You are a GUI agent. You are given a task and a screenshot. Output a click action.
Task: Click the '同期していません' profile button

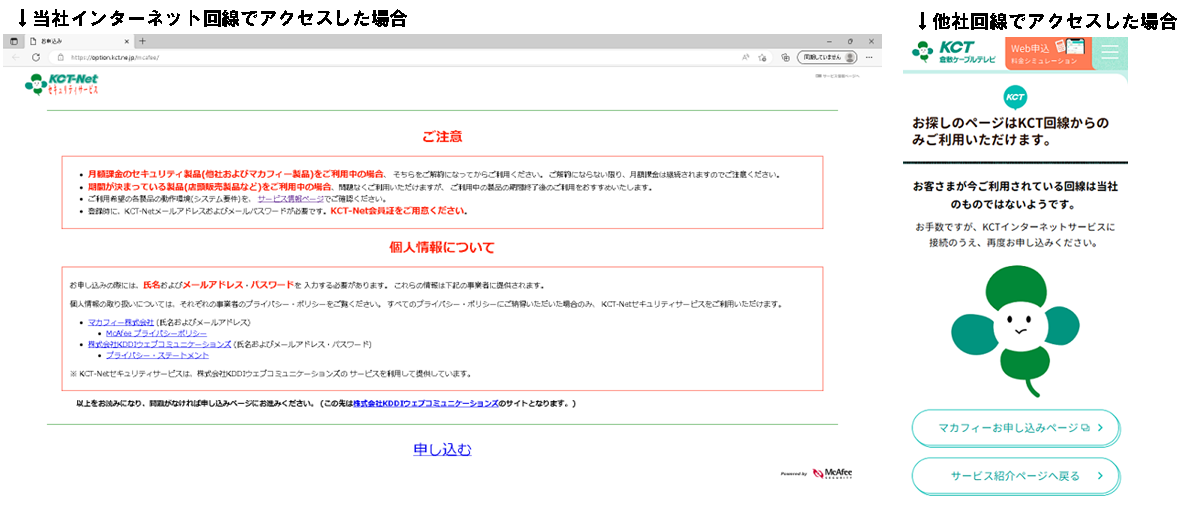point(828,57)
